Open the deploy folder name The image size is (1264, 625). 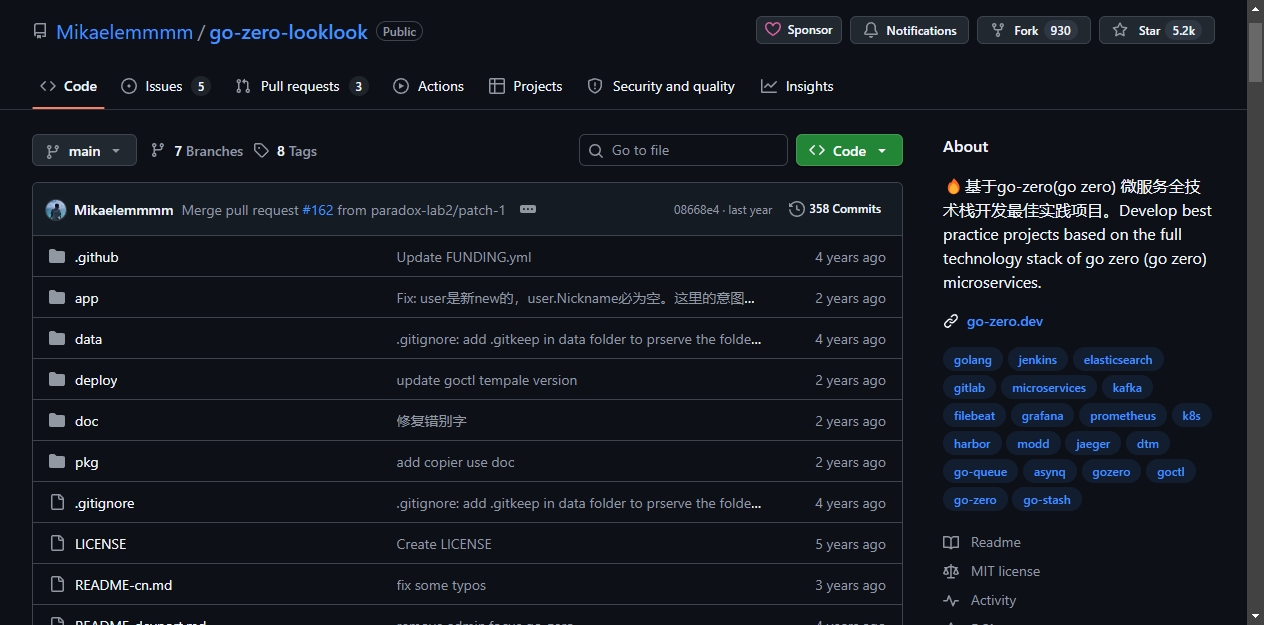(x=96, y=380)
